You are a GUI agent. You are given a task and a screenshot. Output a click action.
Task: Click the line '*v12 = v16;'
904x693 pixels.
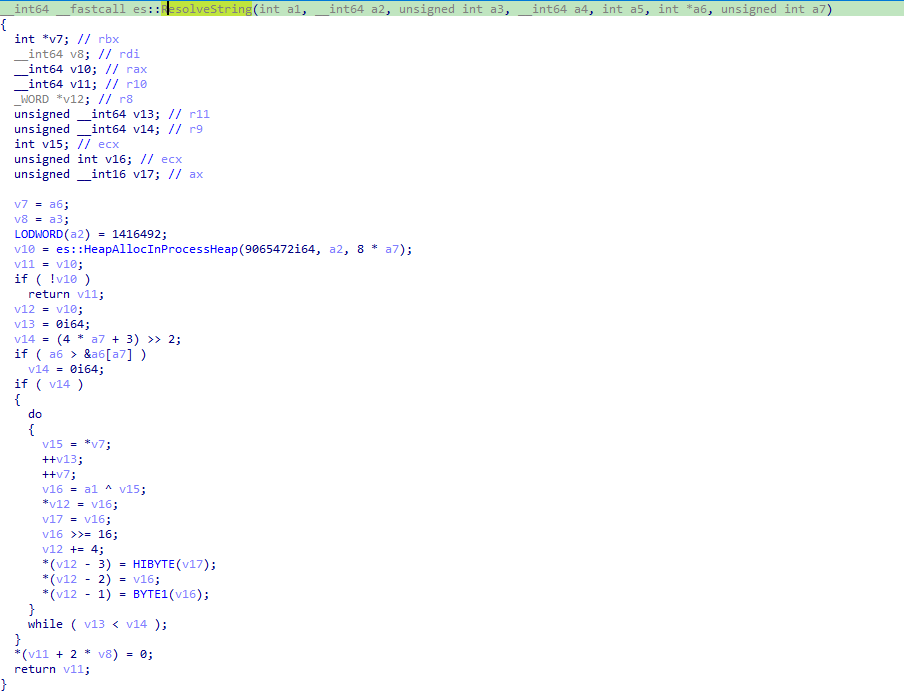(x=80, y=504)
